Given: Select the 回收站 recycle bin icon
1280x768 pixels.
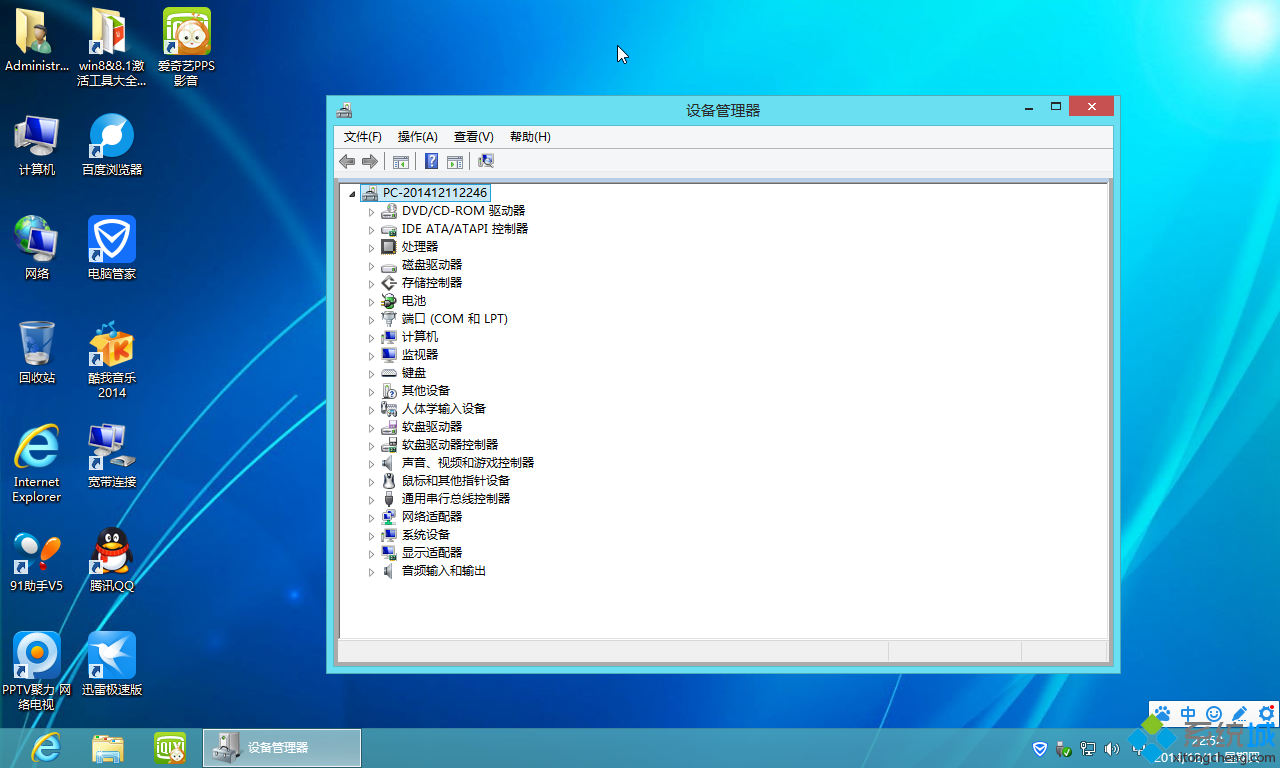Looking at the screenshot, I should (37, 352).
